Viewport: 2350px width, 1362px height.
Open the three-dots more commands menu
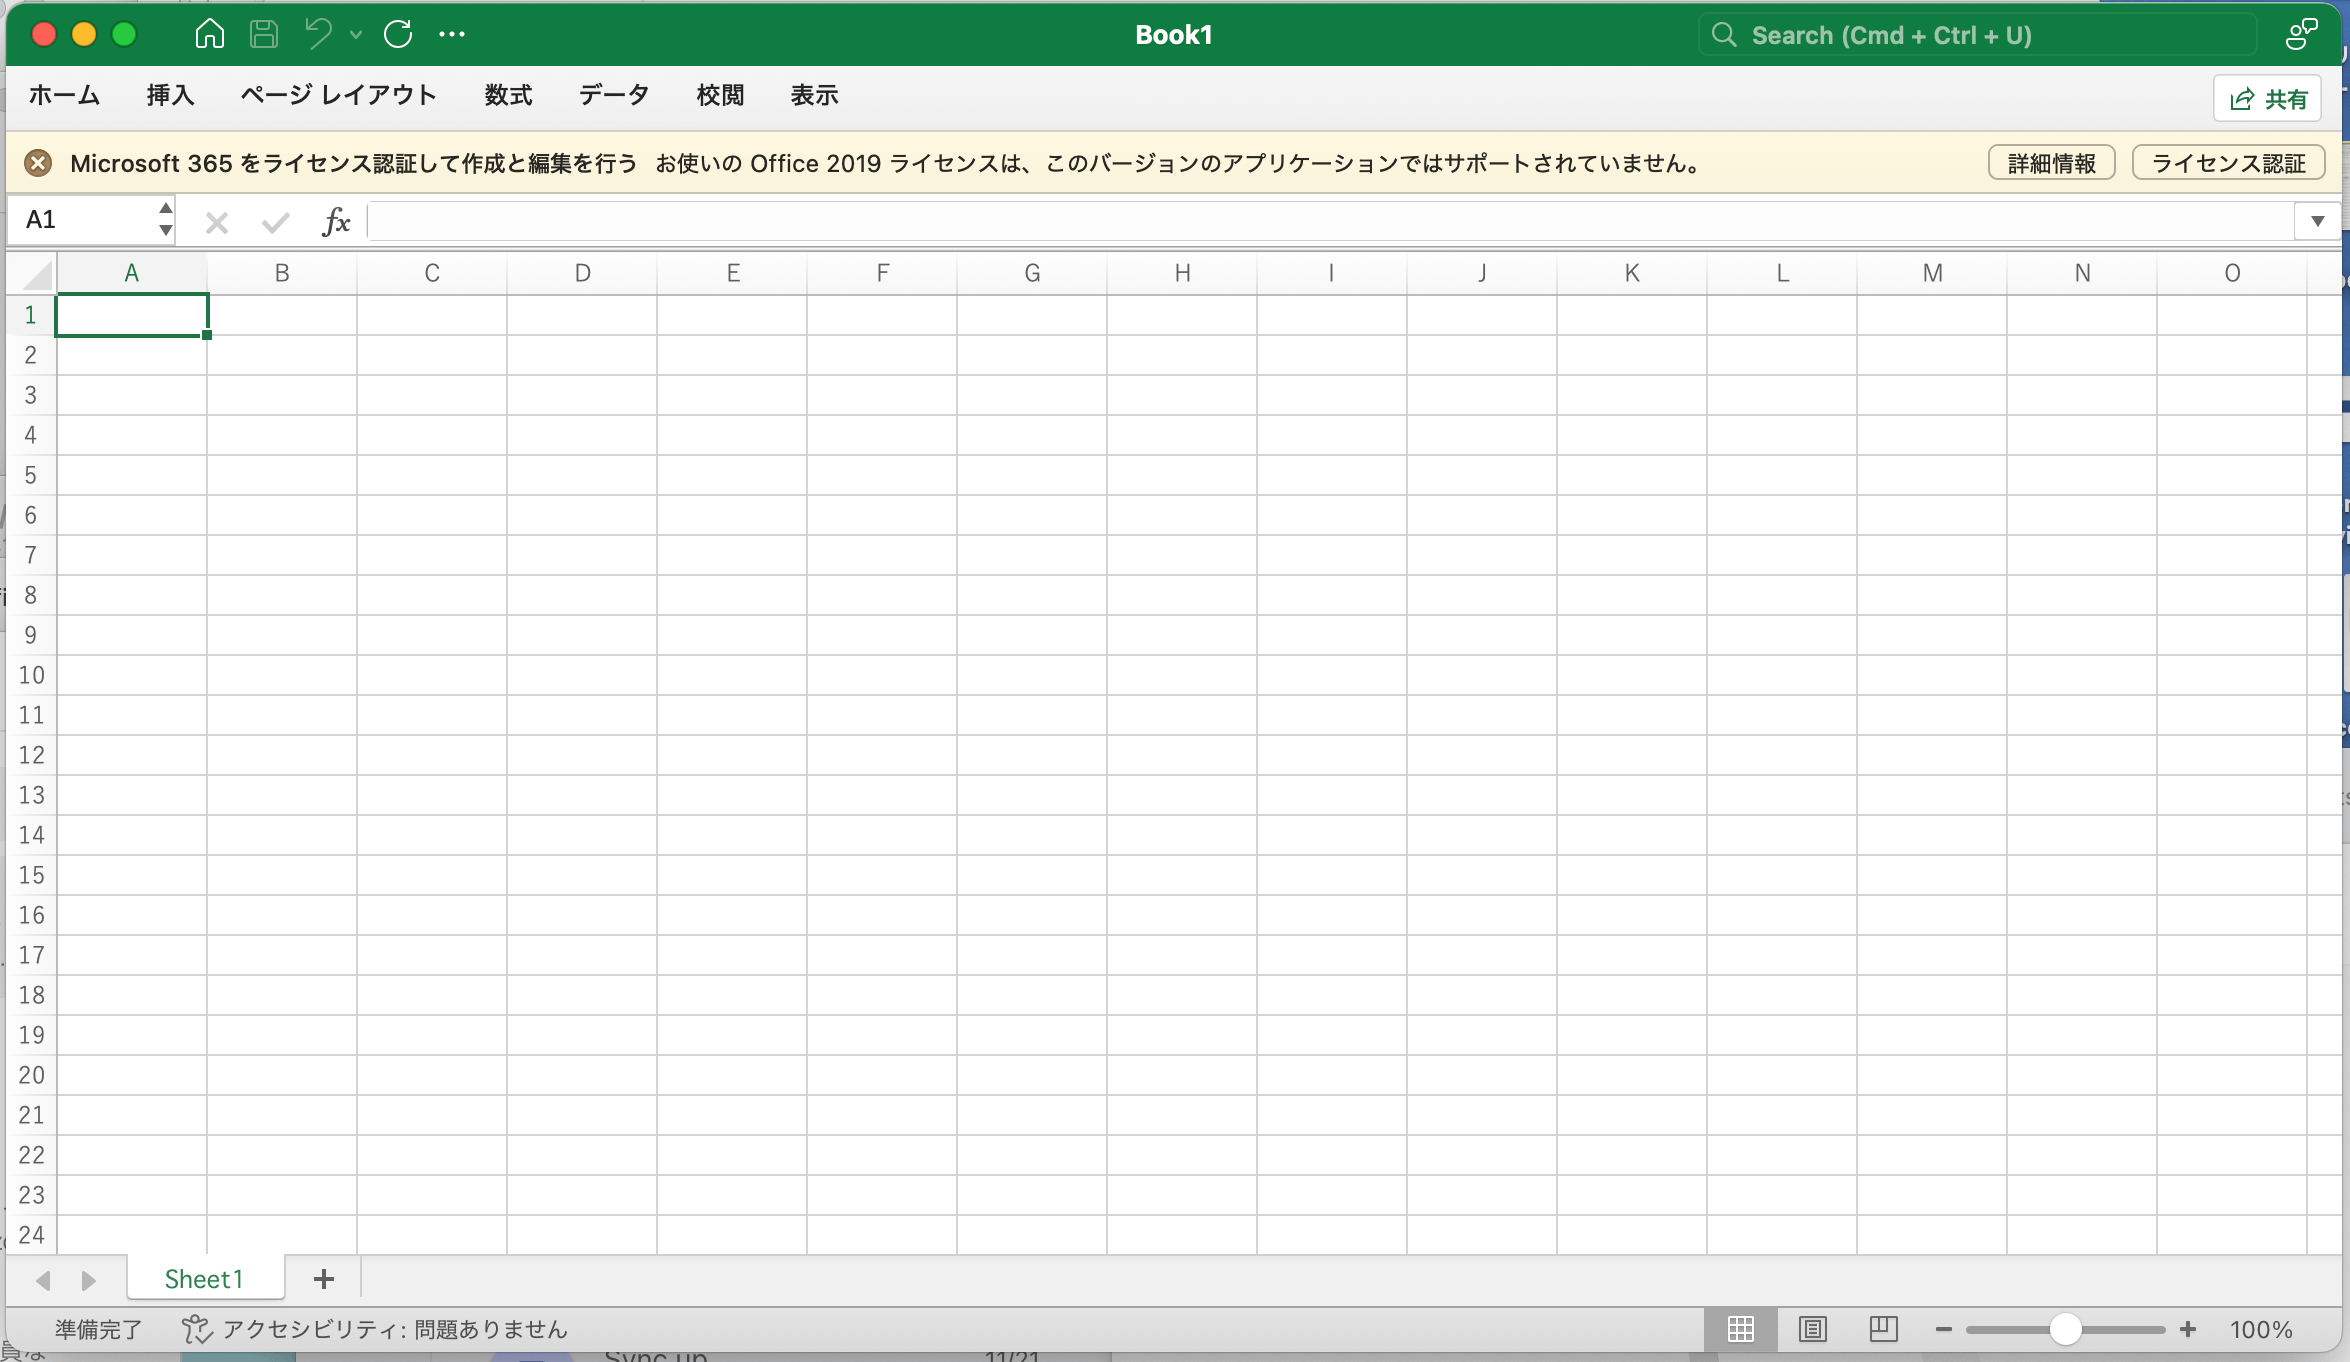click(452, 35)
